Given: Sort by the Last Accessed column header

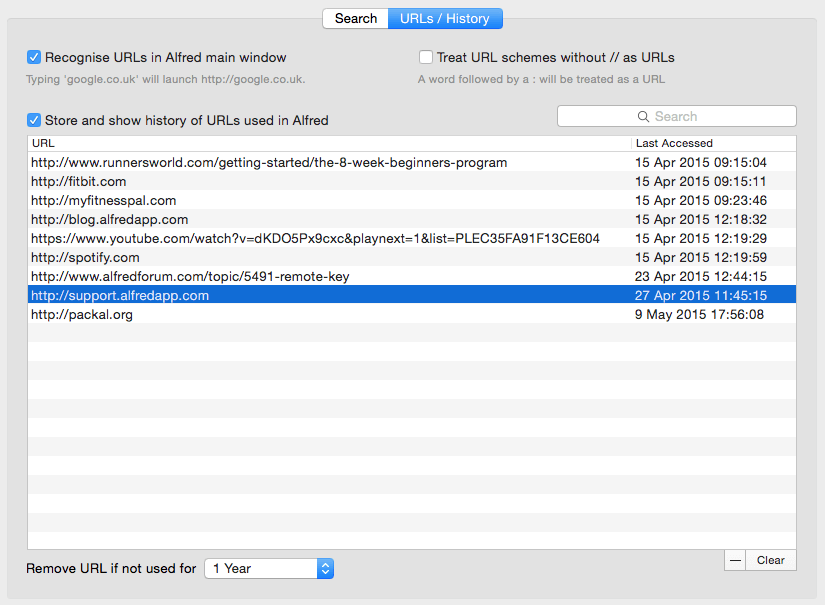Looking at the screenshot, I should [x=714, y=143].
